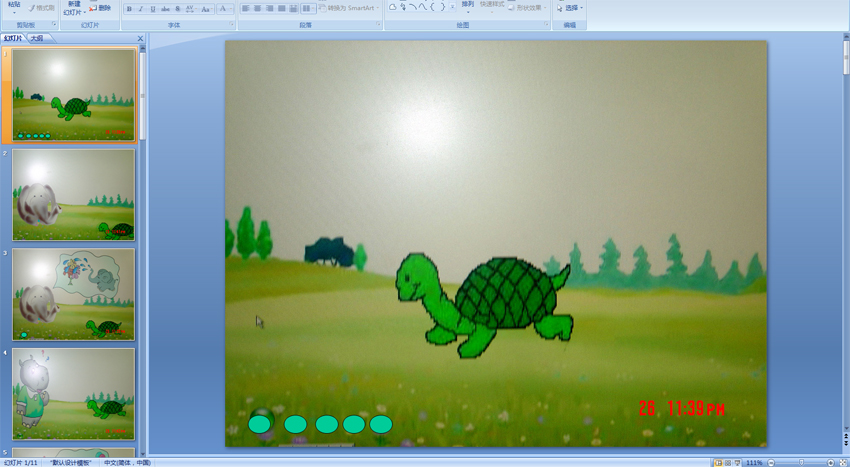The height and width of the screenshot is (467, 850).
Task: Underline text with the U icon
Action: 153,9
